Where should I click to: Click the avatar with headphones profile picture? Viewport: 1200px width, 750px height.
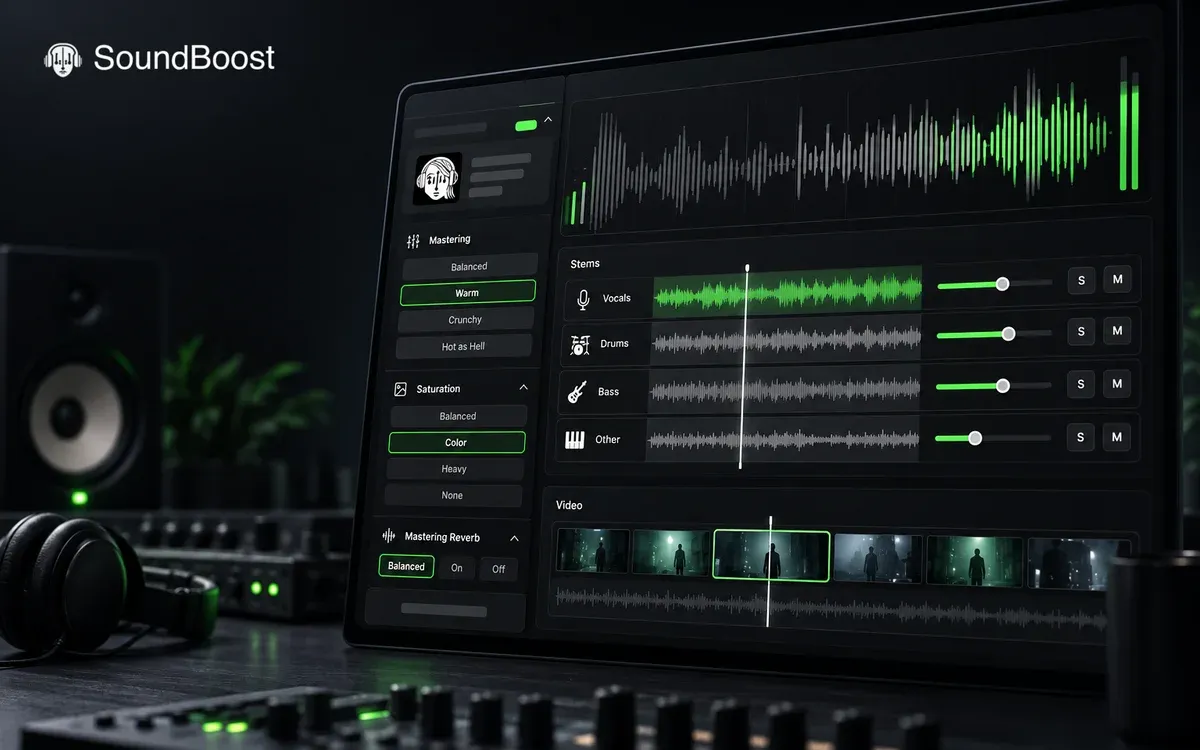coord(437,179)
